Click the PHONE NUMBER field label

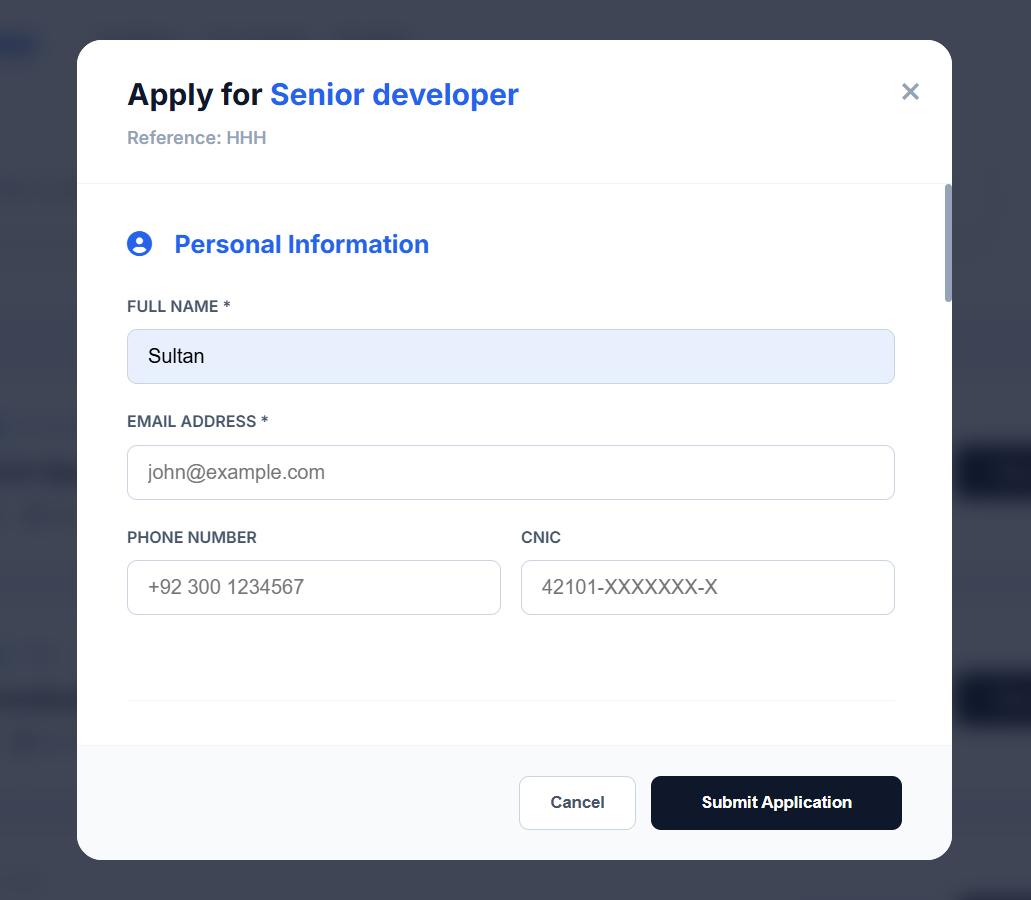191,537
